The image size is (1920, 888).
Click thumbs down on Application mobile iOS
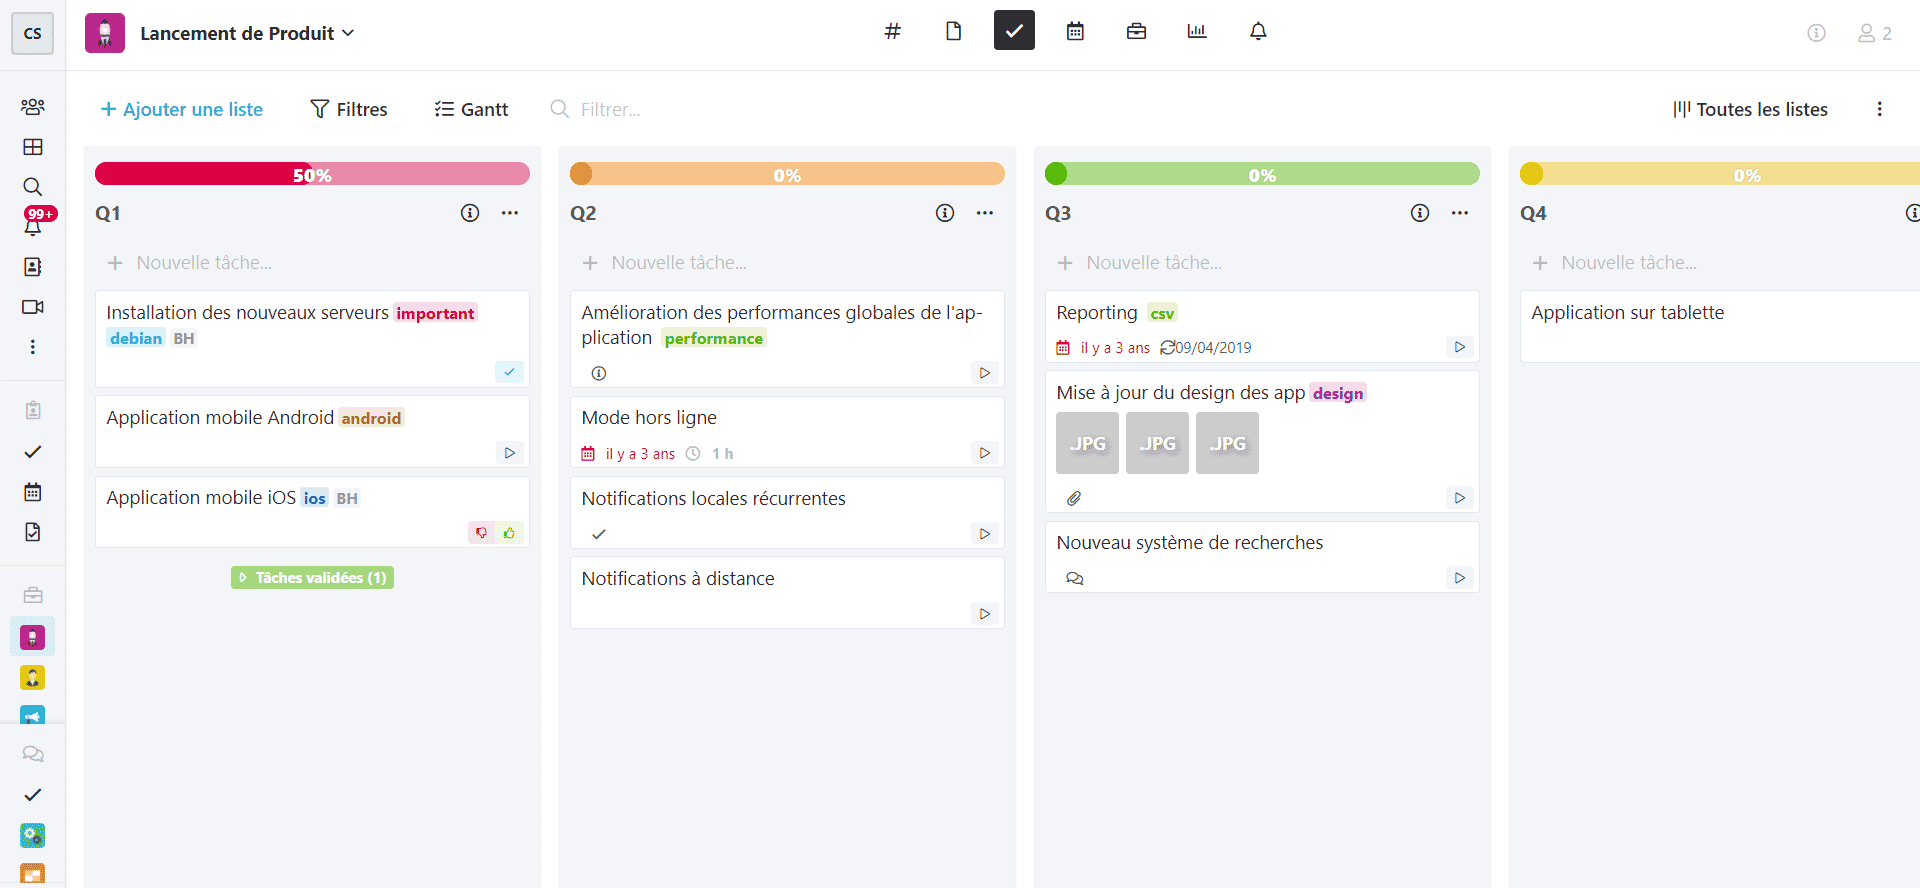tap(482, 533)
